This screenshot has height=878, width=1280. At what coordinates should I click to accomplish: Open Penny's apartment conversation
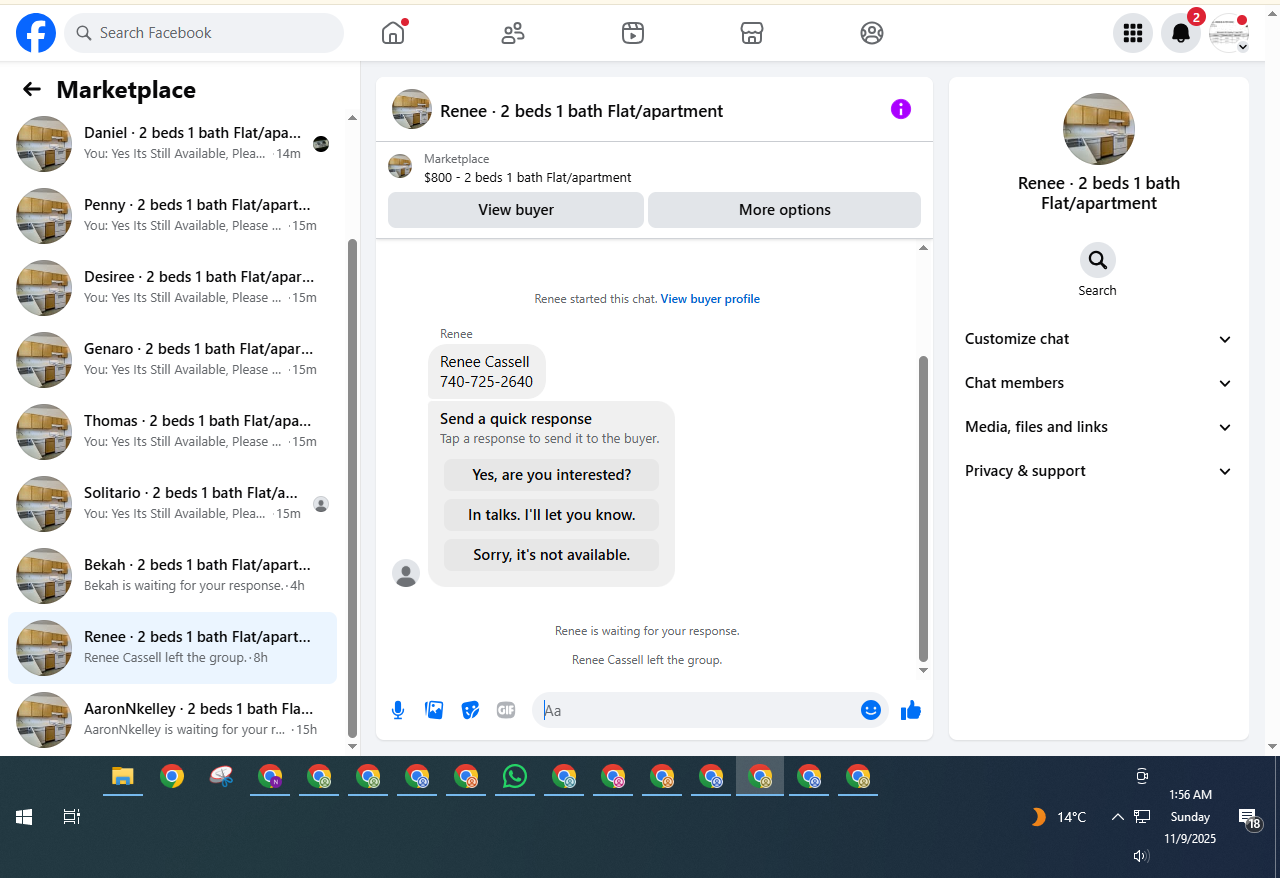pos(172,216)
